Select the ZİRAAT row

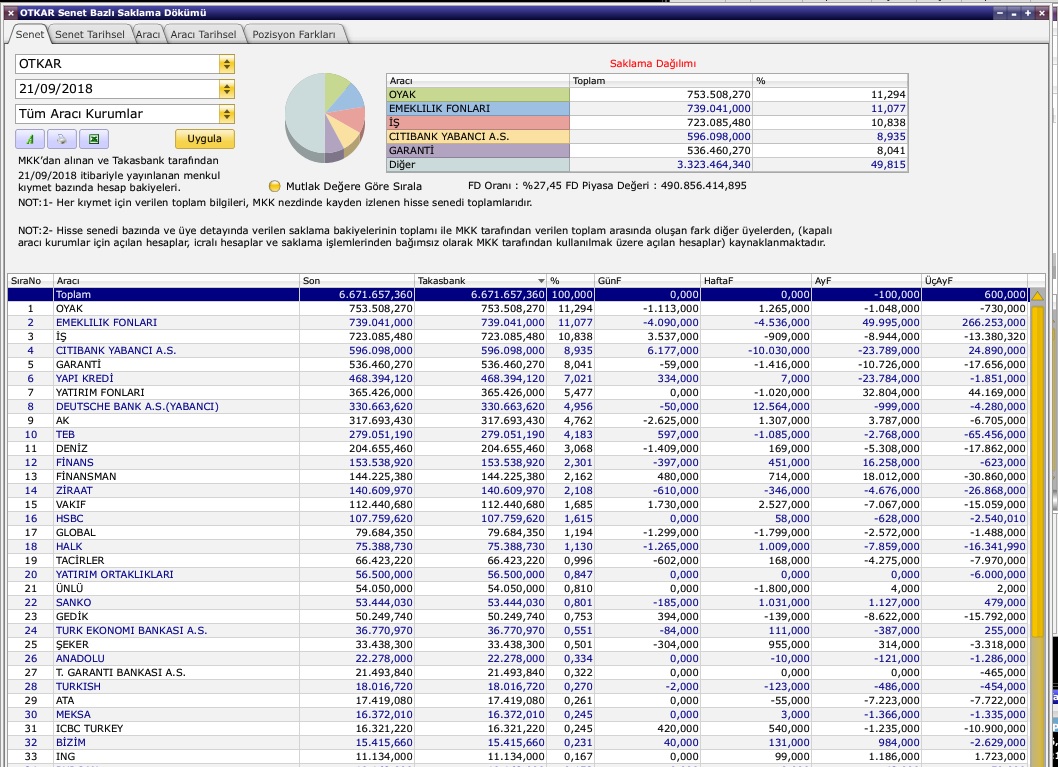click(518, 490)
